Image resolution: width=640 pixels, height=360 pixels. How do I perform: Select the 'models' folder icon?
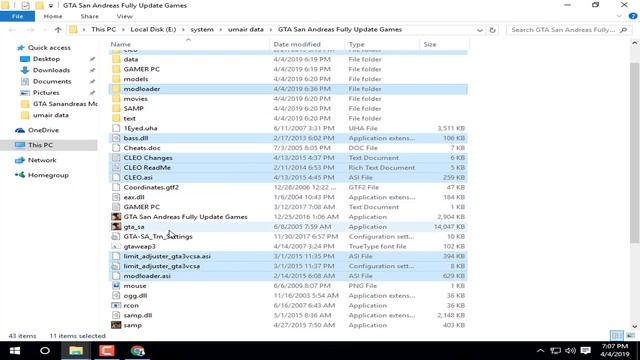tap(116, 79)
